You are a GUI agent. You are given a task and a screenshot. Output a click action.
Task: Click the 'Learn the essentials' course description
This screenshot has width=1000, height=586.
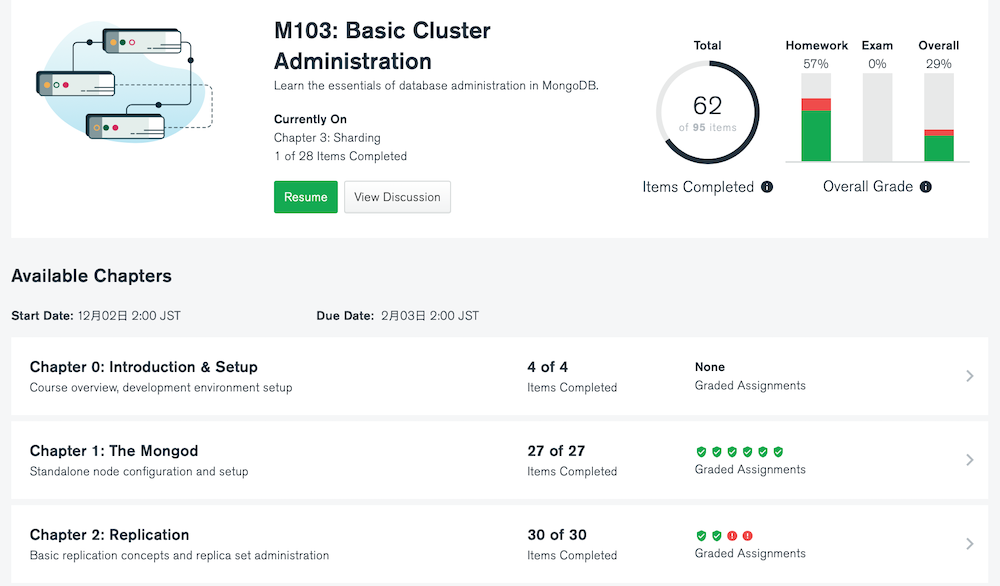[x=436, y=85]
